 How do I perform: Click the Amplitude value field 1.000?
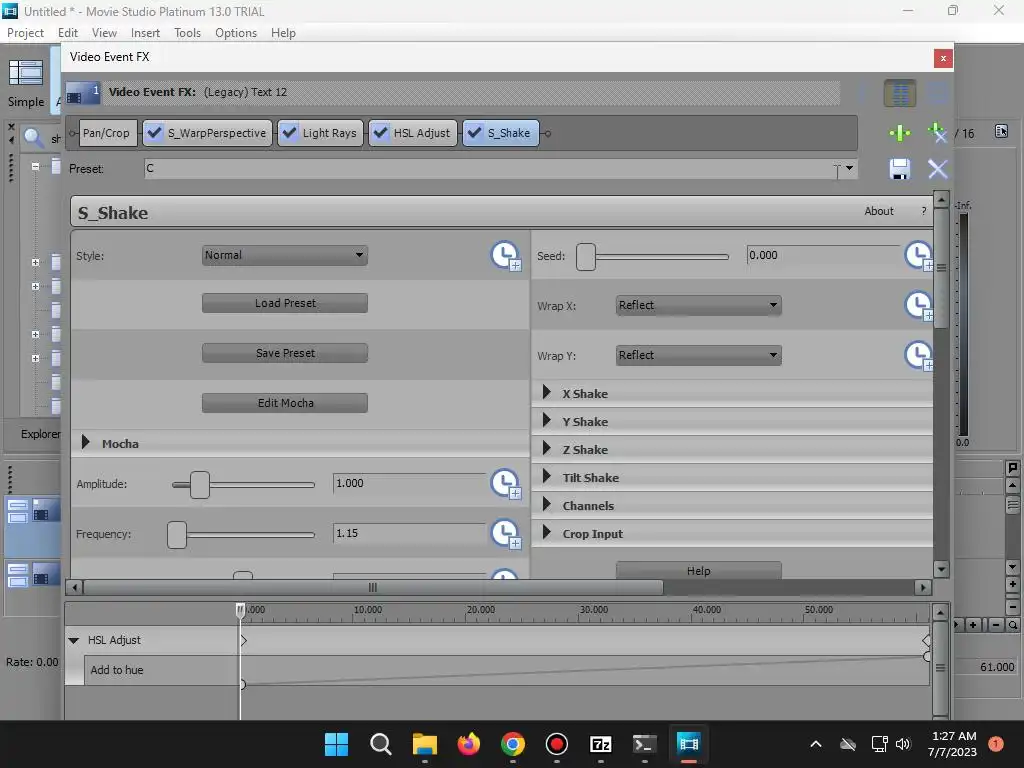pos(409,483)
